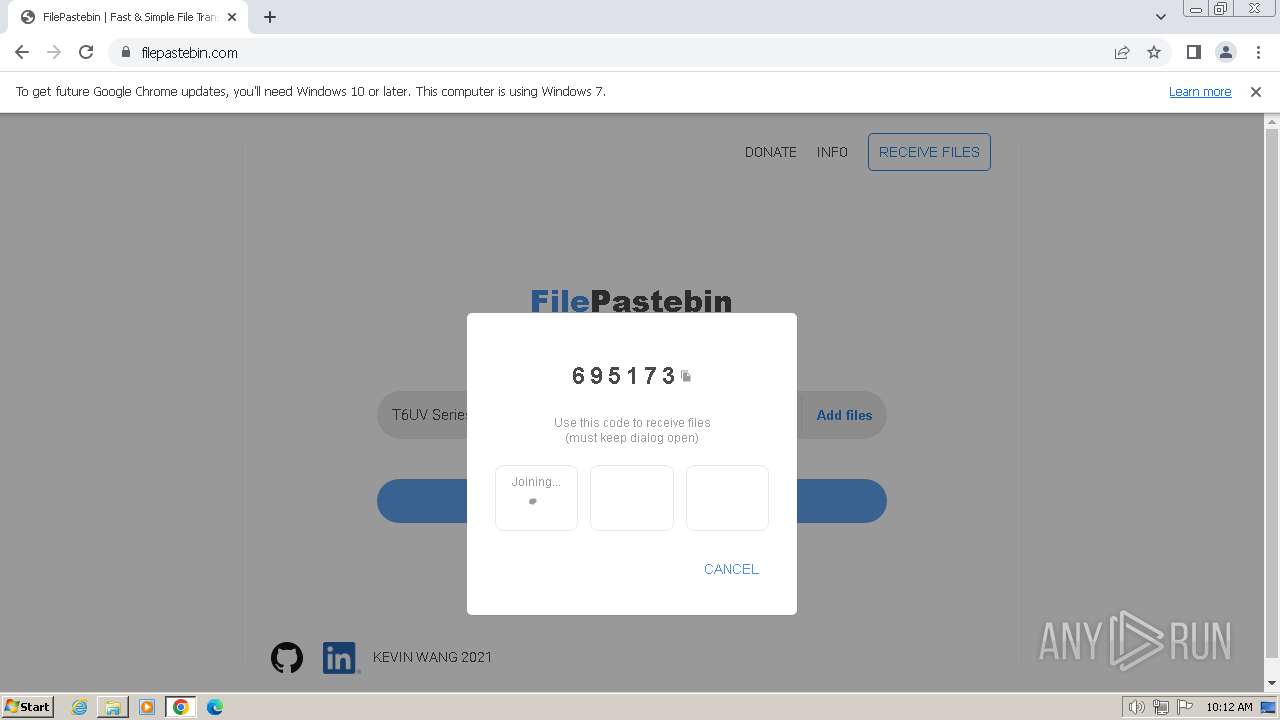The image size is (1280, 720).
Task: Share this page using the share icon
Action: (x=1122, y=52)
